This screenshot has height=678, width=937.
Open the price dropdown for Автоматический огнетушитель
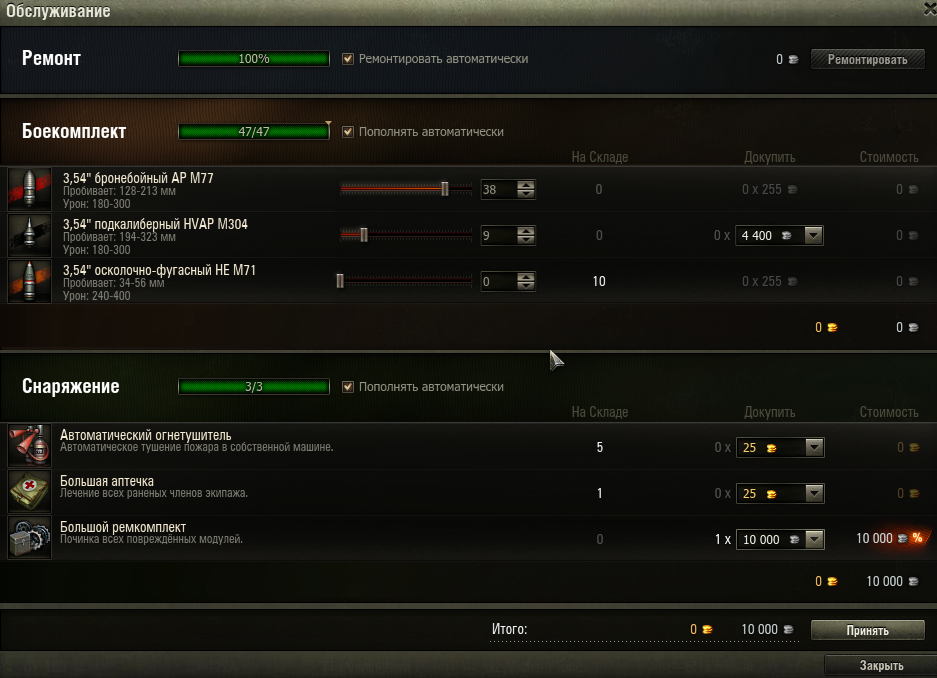pos(780,447)
